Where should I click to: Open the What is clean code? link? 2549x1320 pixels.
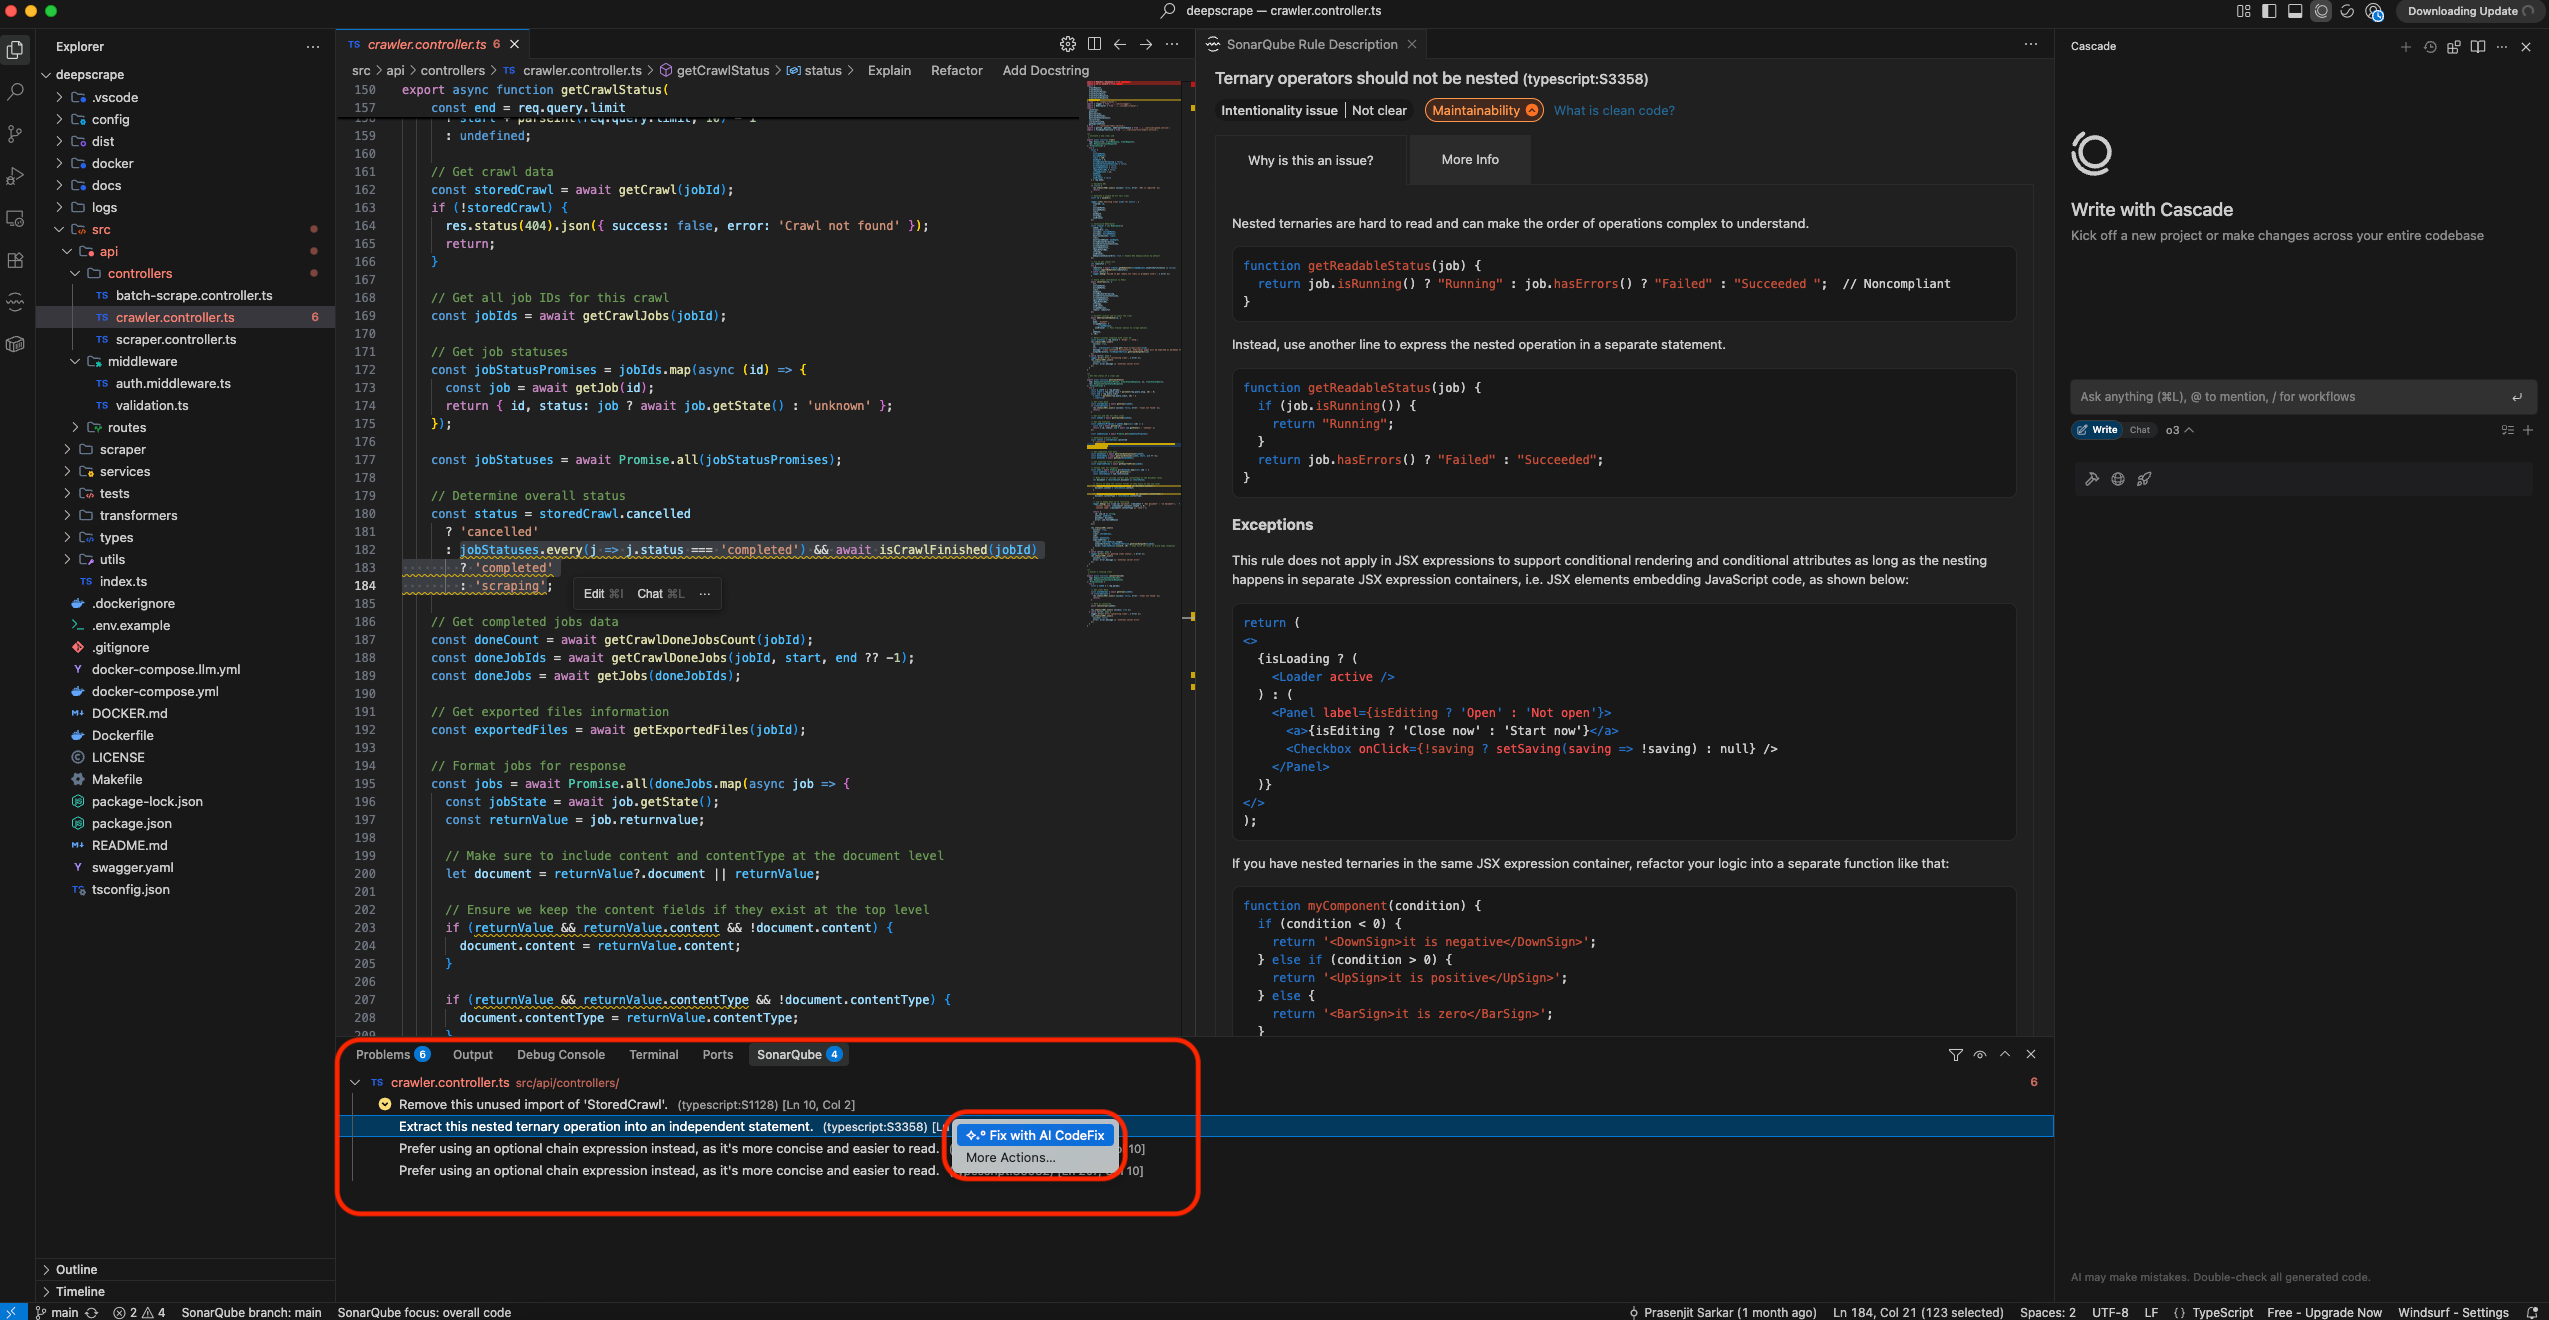pos(1613,111)
